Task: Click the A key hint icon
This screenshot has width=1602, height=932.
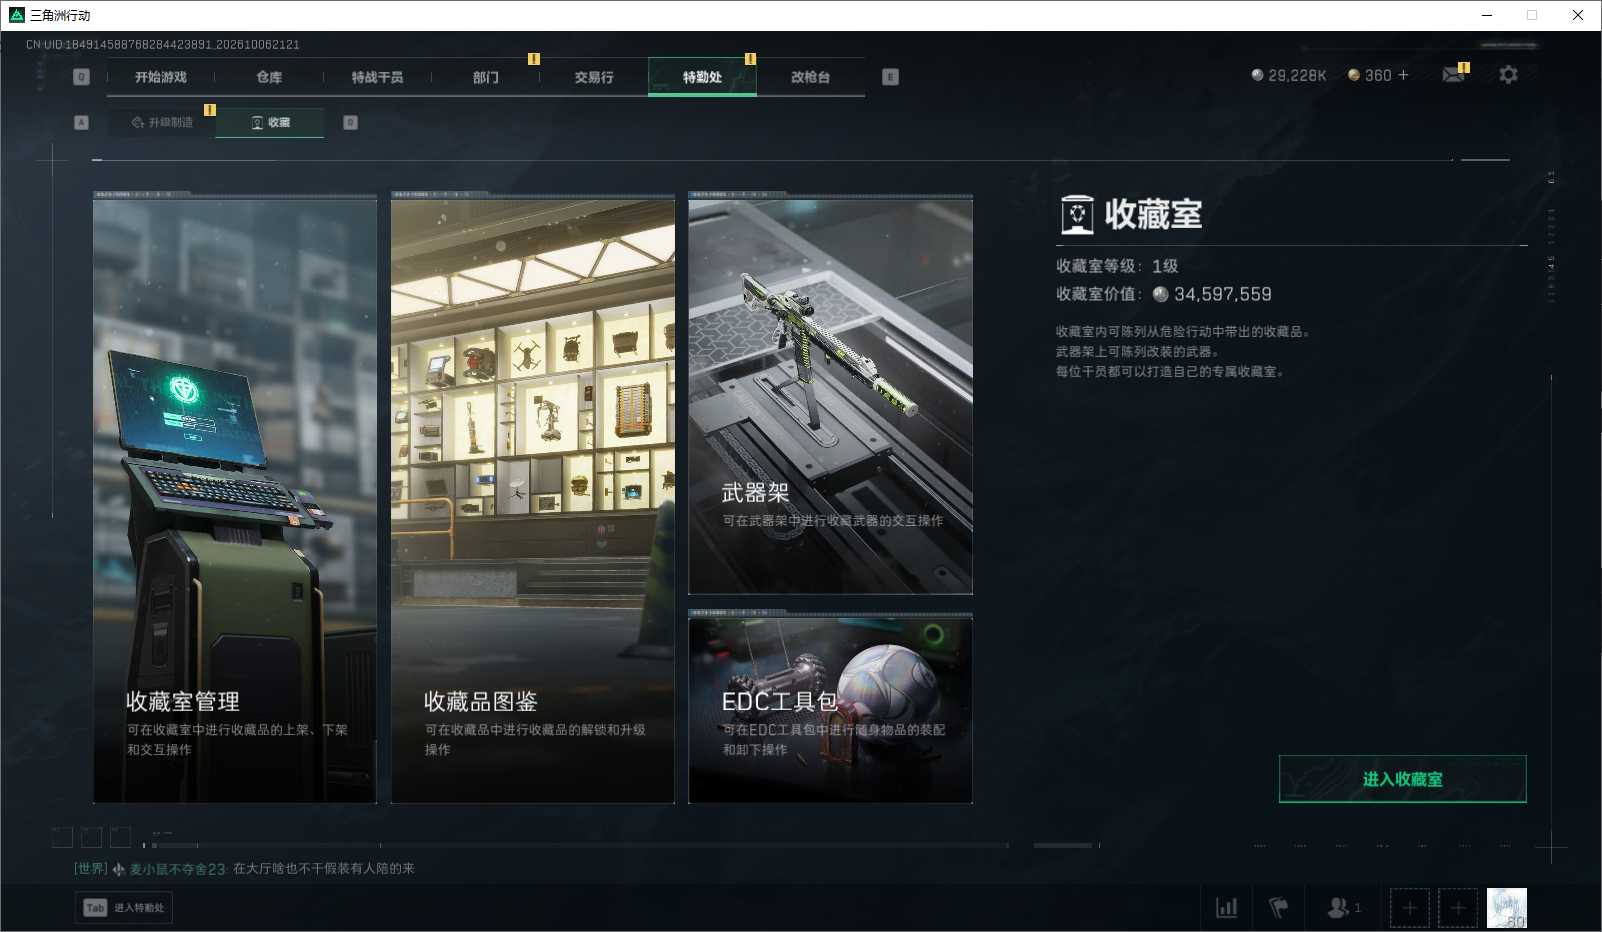Action: (82, 122)
